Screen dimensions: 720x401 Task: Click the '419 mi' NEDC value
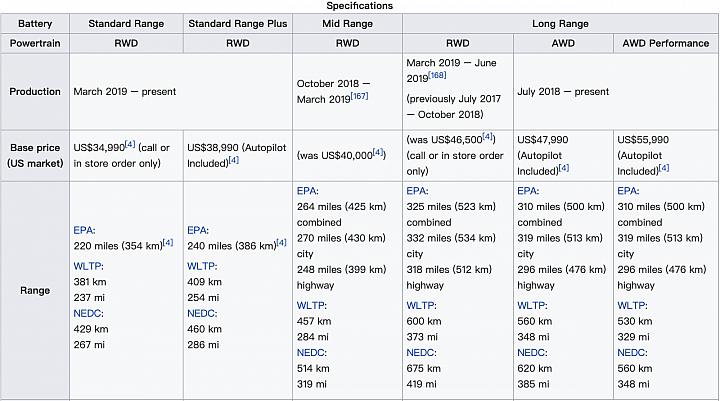pyautogui.click(x=422, y=384)
